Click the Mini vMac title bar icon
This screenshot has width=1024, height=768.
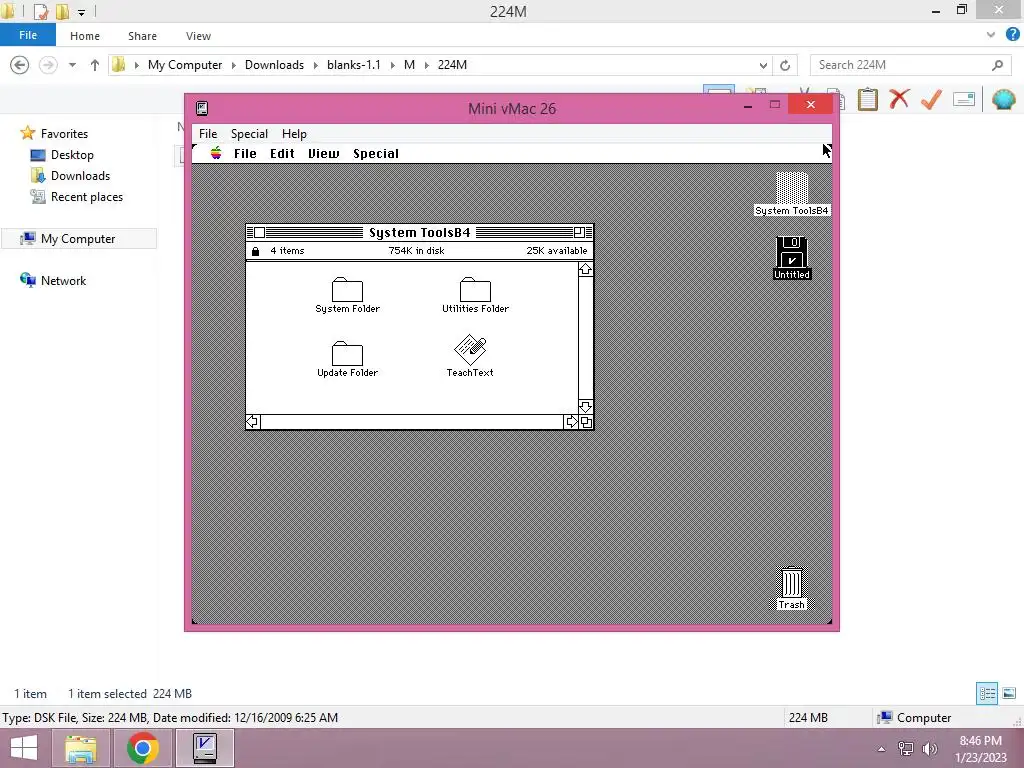202,108
